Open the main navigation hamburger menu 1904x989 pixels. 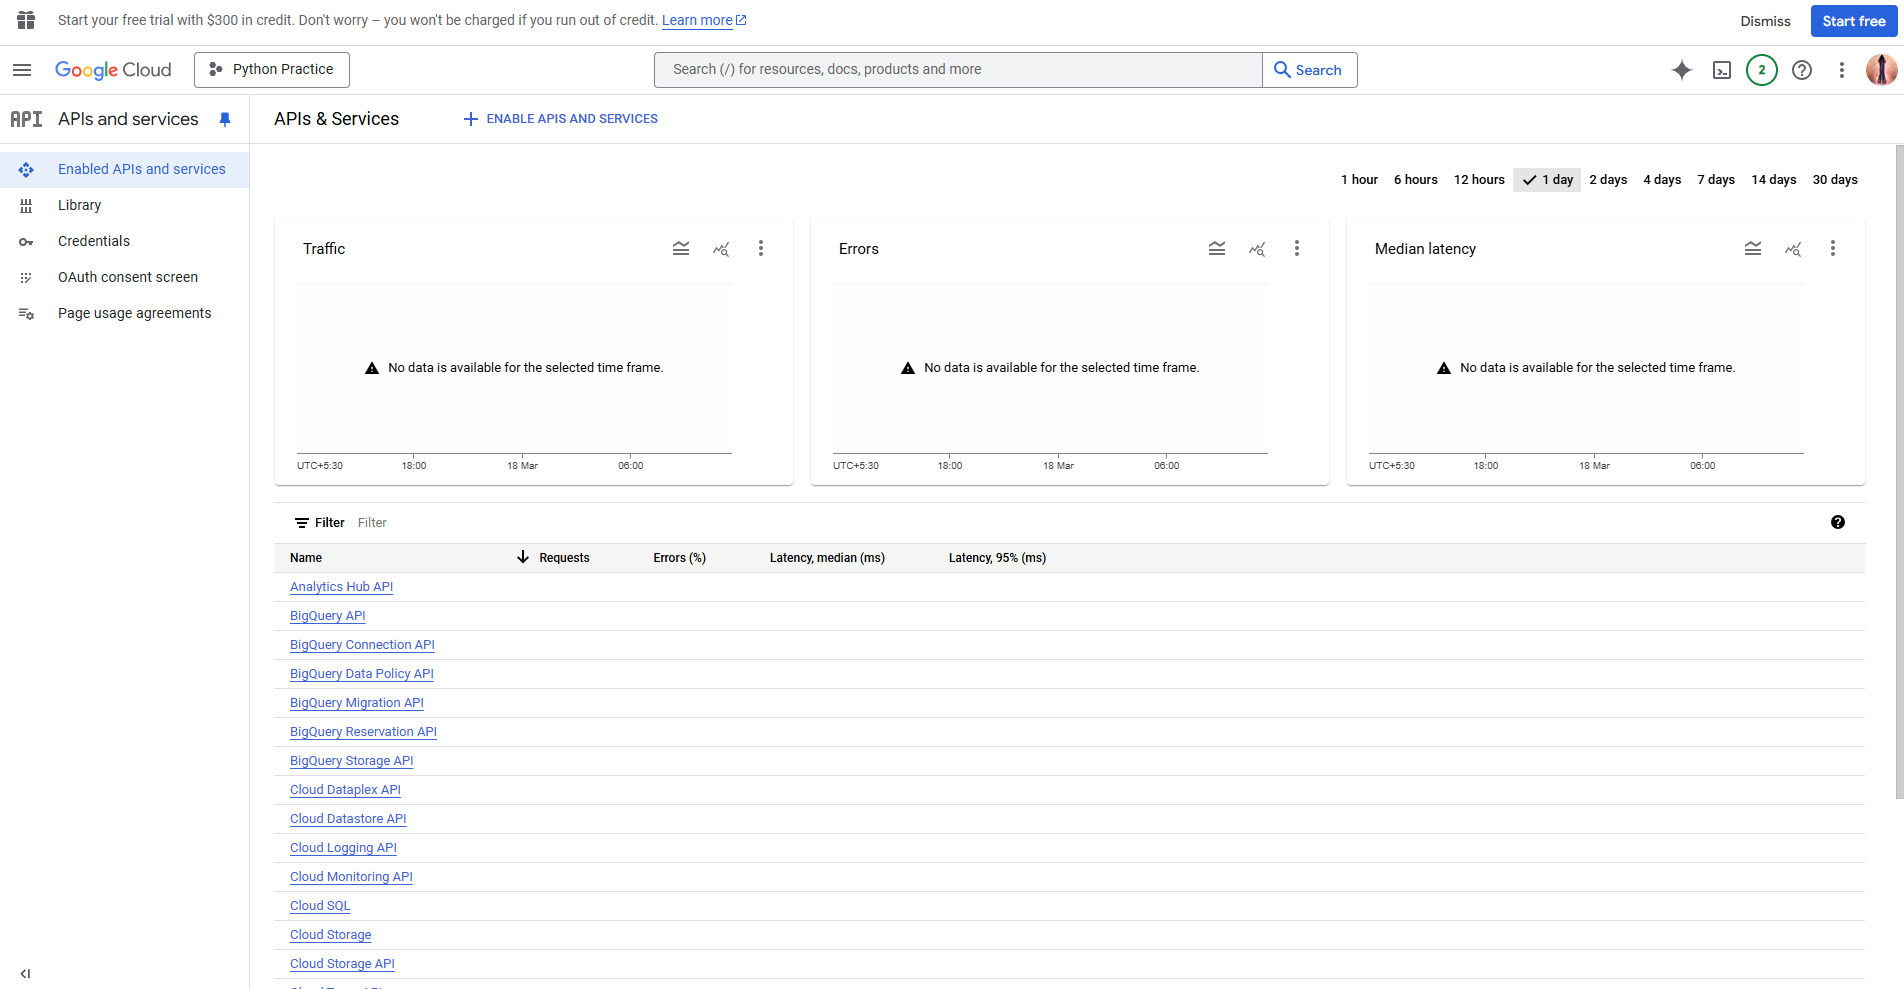coord(22,70)
